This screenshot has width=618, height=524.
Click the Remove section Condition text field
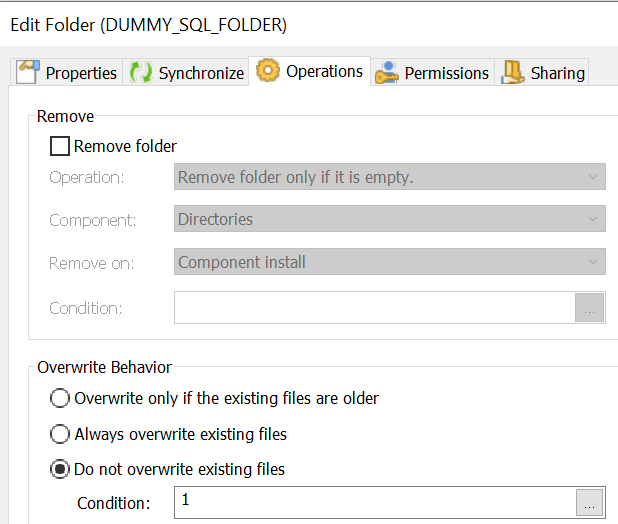[374, 308]
